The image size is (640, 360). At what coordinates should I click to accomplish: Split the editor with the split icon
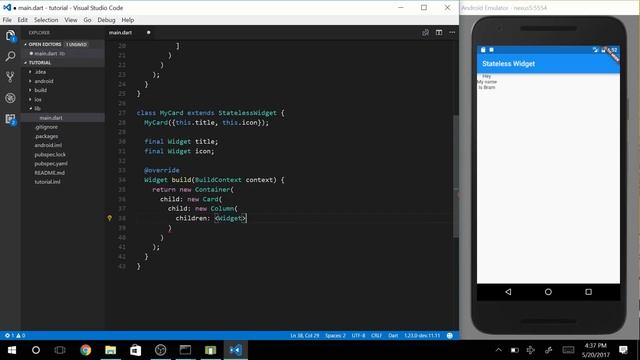tap(439, 33)
